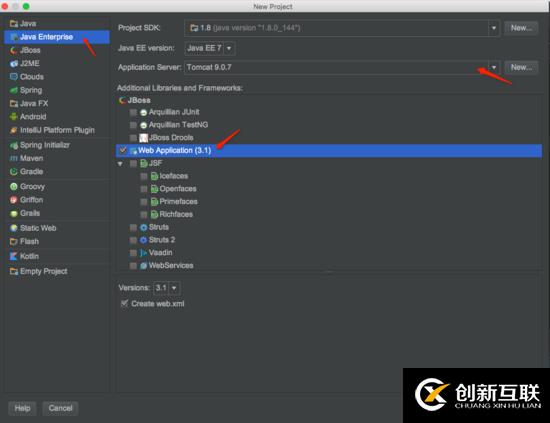
Task: Select the Gradle icon in sidebar
Action: (14, 172)
